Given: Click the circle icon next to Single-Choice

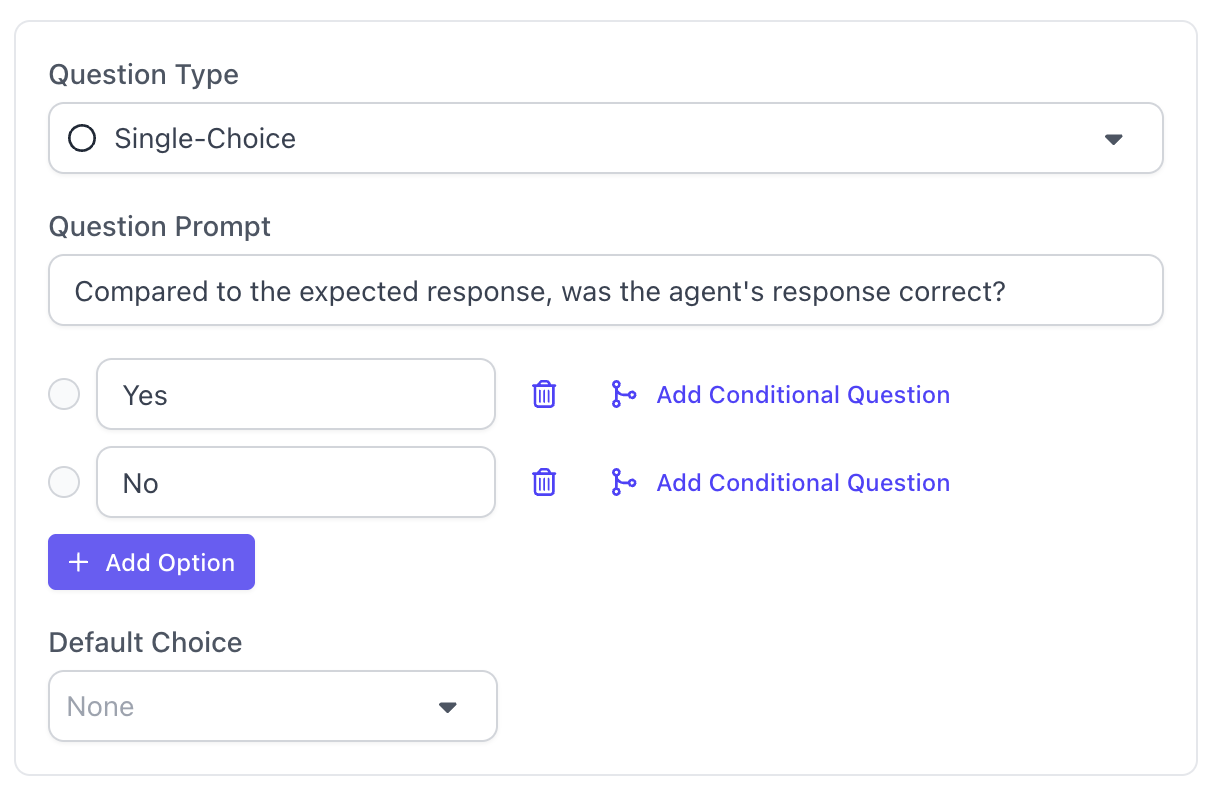Looking at the screenshot, I should point(82,138).
